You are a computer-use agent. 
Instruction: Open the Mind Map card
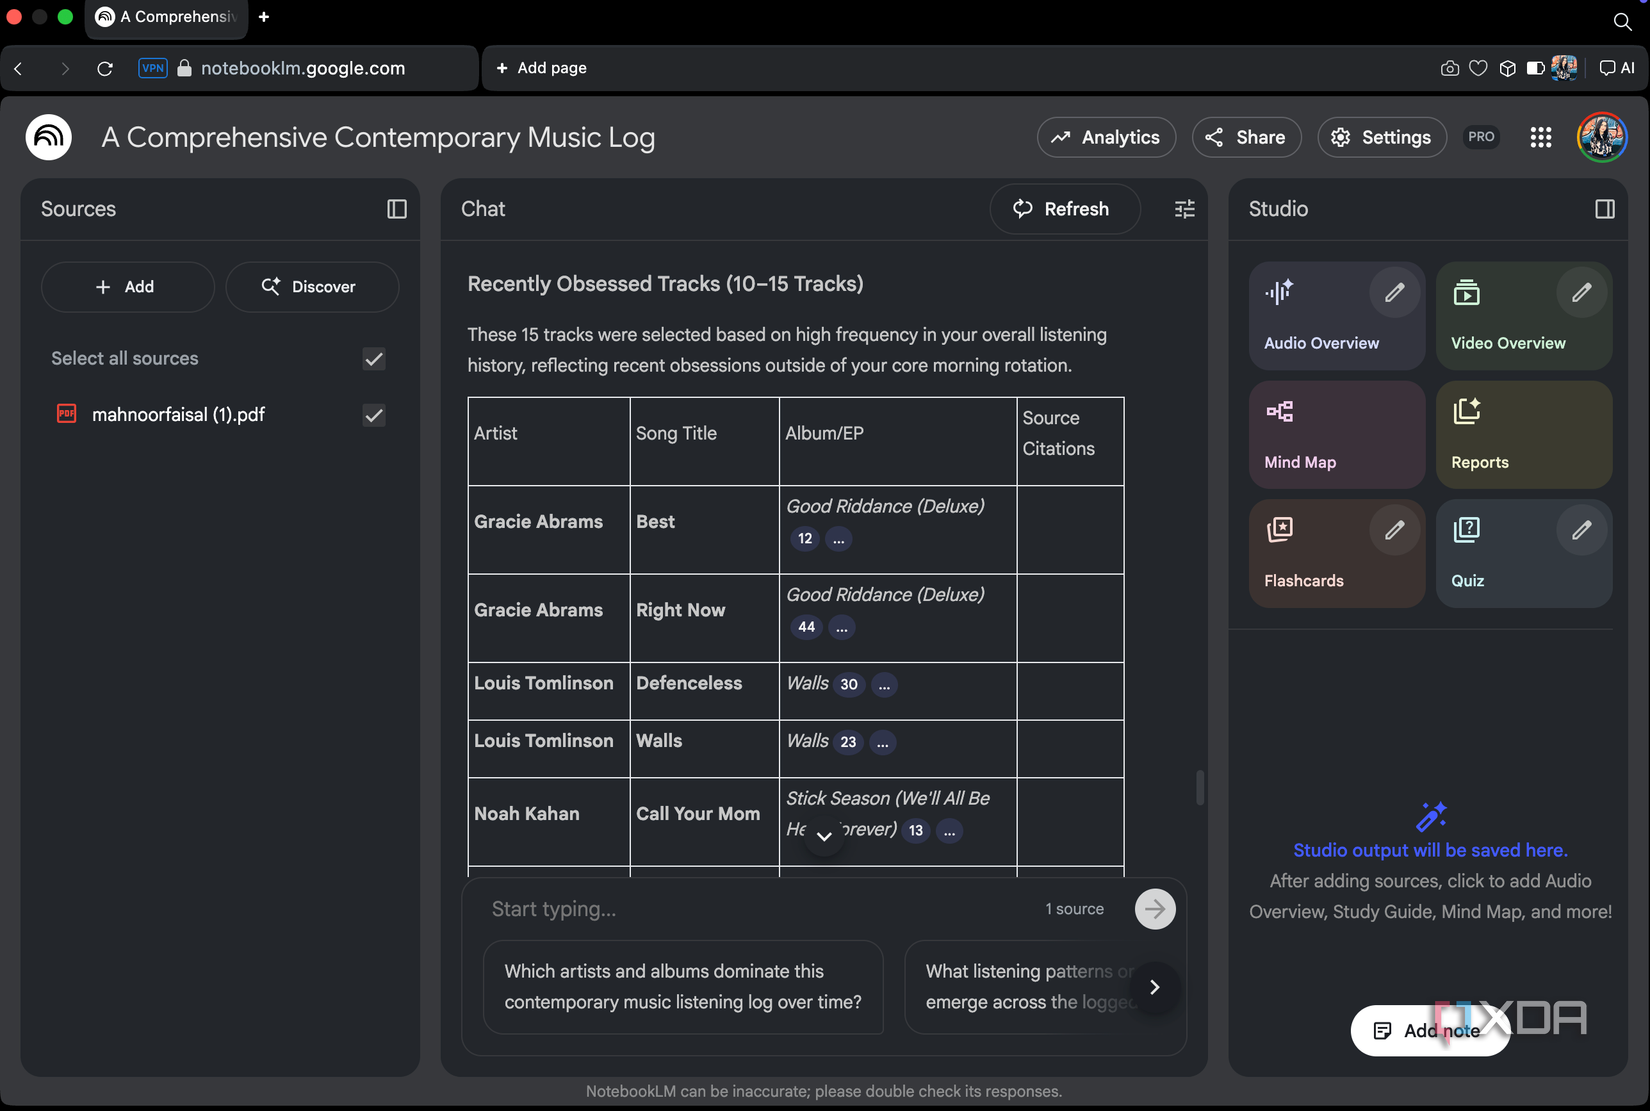1337,435
